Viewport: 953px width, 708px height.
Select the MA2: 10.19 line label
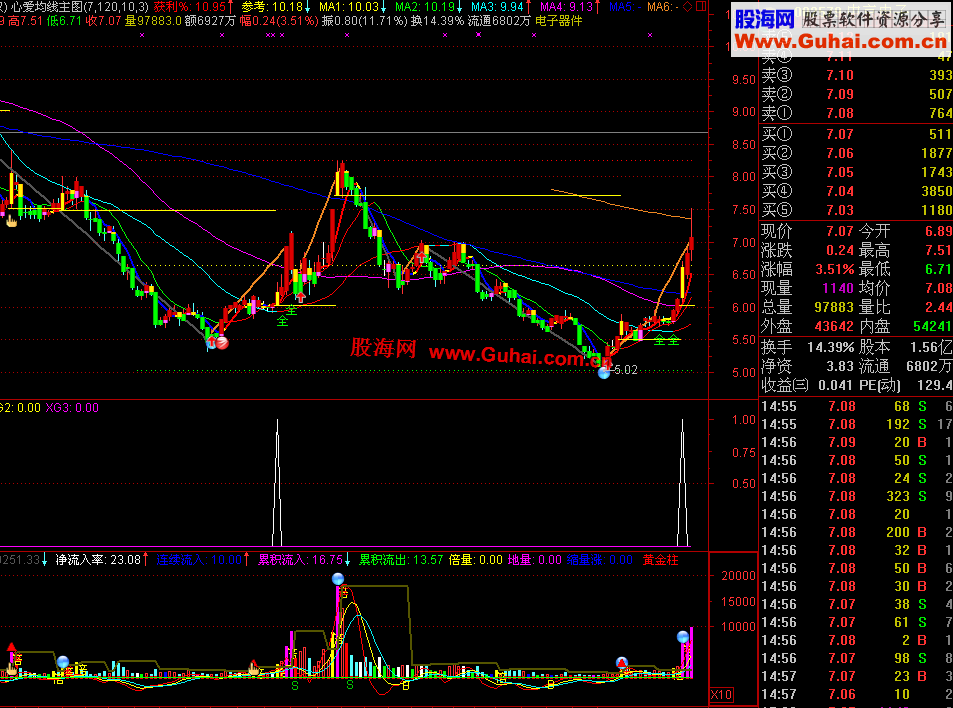[425, 7]
